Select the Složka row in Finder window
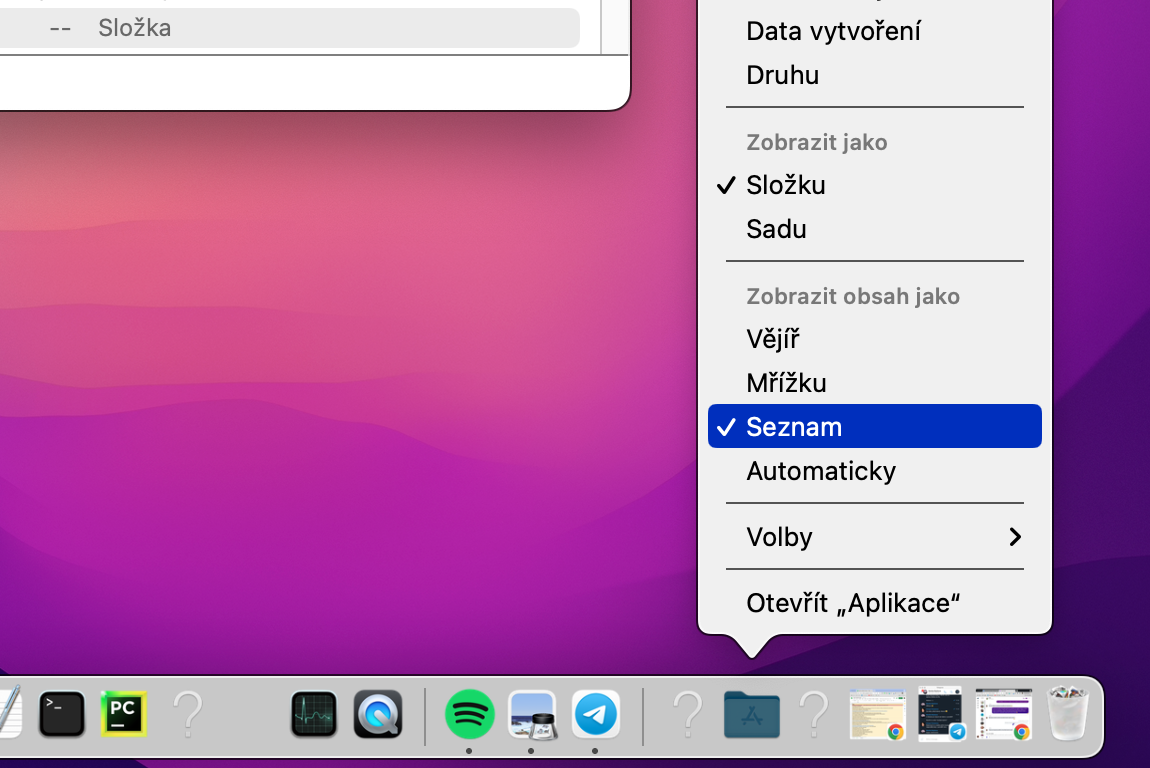Screen dimensions: 1150x768 pos(290,28)
